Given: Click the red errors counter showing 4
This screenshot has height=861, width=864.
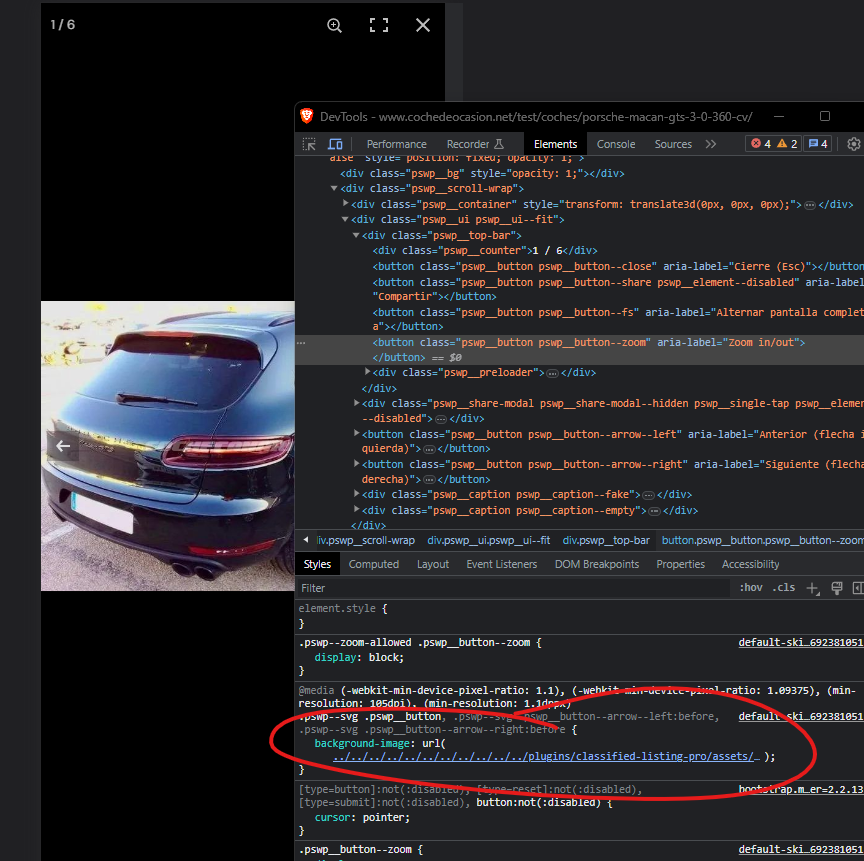Looking at the screenshot, I should tap(761, 144).
